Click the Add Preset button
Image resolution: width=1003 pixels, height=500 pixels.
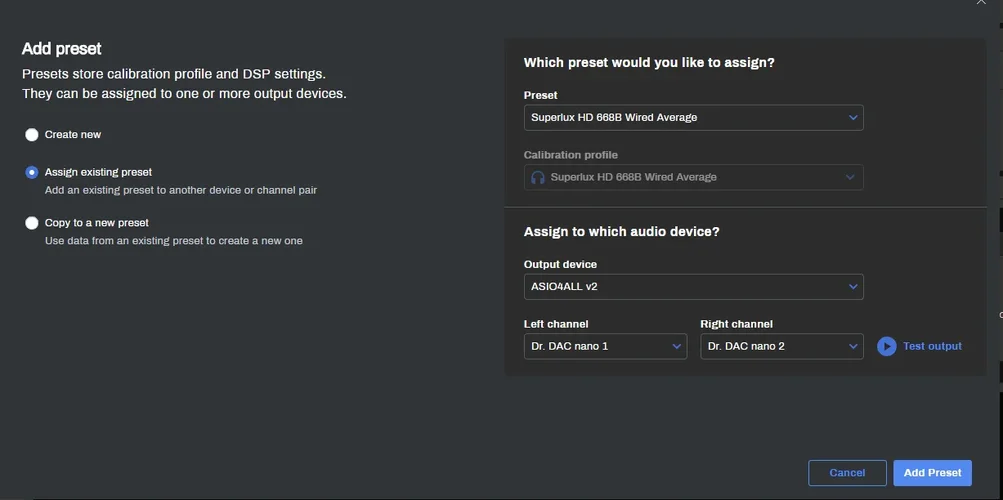932,473
